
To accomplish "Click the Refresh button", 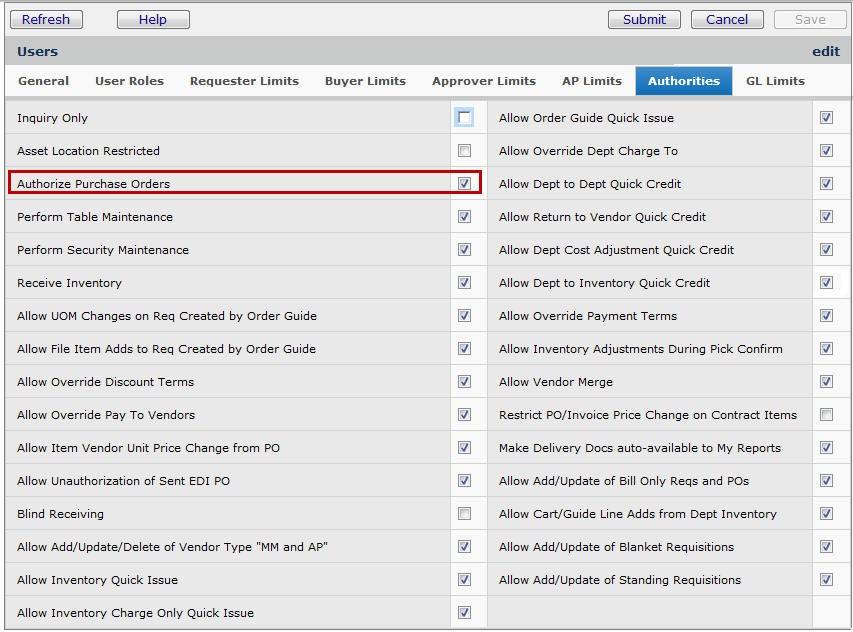I will tap(46, 19).
